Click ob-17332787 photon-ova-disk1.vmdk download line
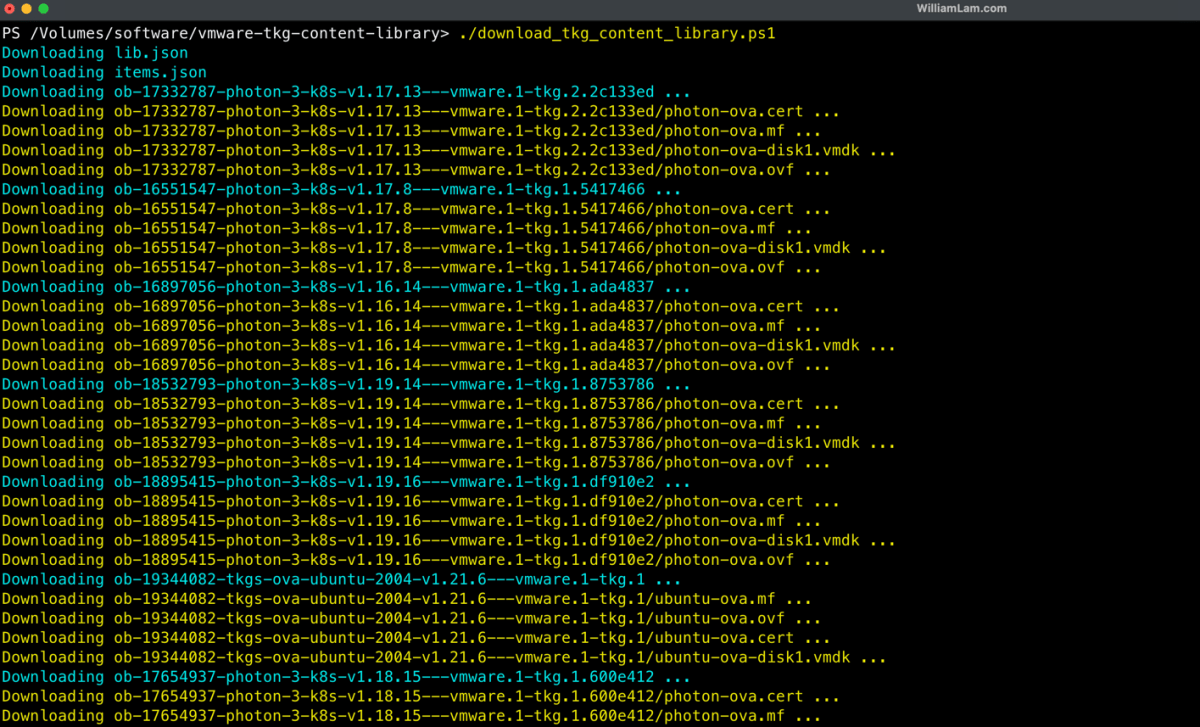Screen dimensions: 1200x727 pos(447,150)
